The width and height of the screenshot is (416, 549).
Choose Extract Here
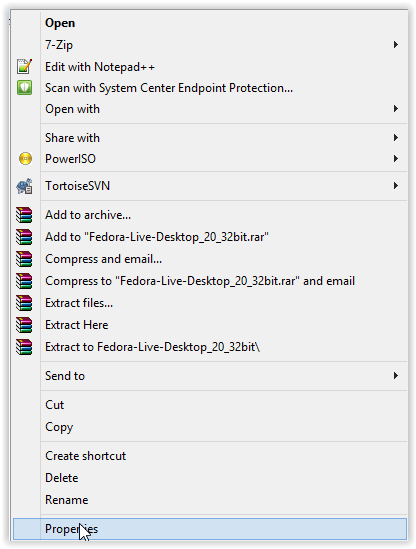coord(210,325)
